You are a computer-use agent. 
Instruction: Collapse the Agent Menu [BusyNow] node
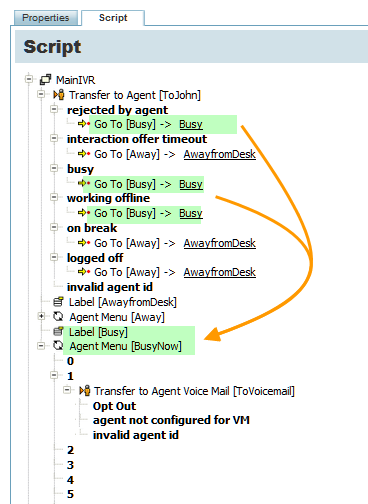coord(41,346)
